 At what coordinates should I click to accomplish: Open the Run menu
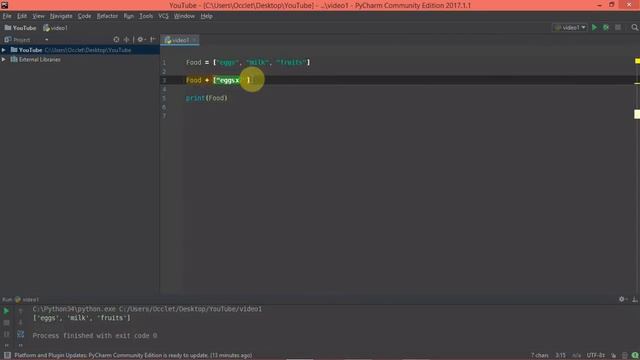[x=129, y=16]
